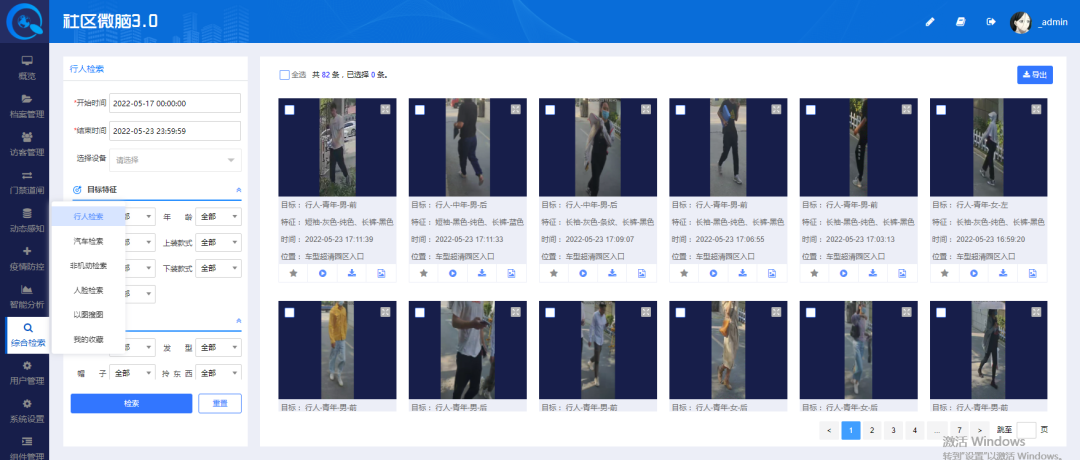Enlarge the 17:09:07 snapshot with fullscreen icon
The image size is (1080, 460).
coord(645,109)
